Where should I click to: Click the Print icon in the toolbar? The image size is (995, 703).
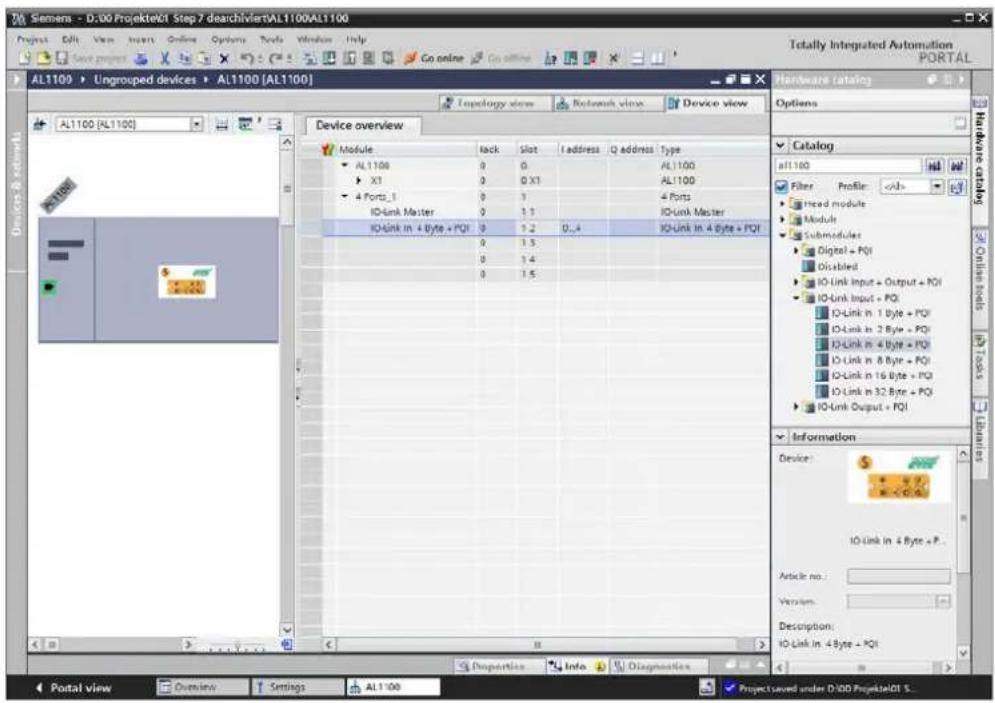[x=142, y=58]
